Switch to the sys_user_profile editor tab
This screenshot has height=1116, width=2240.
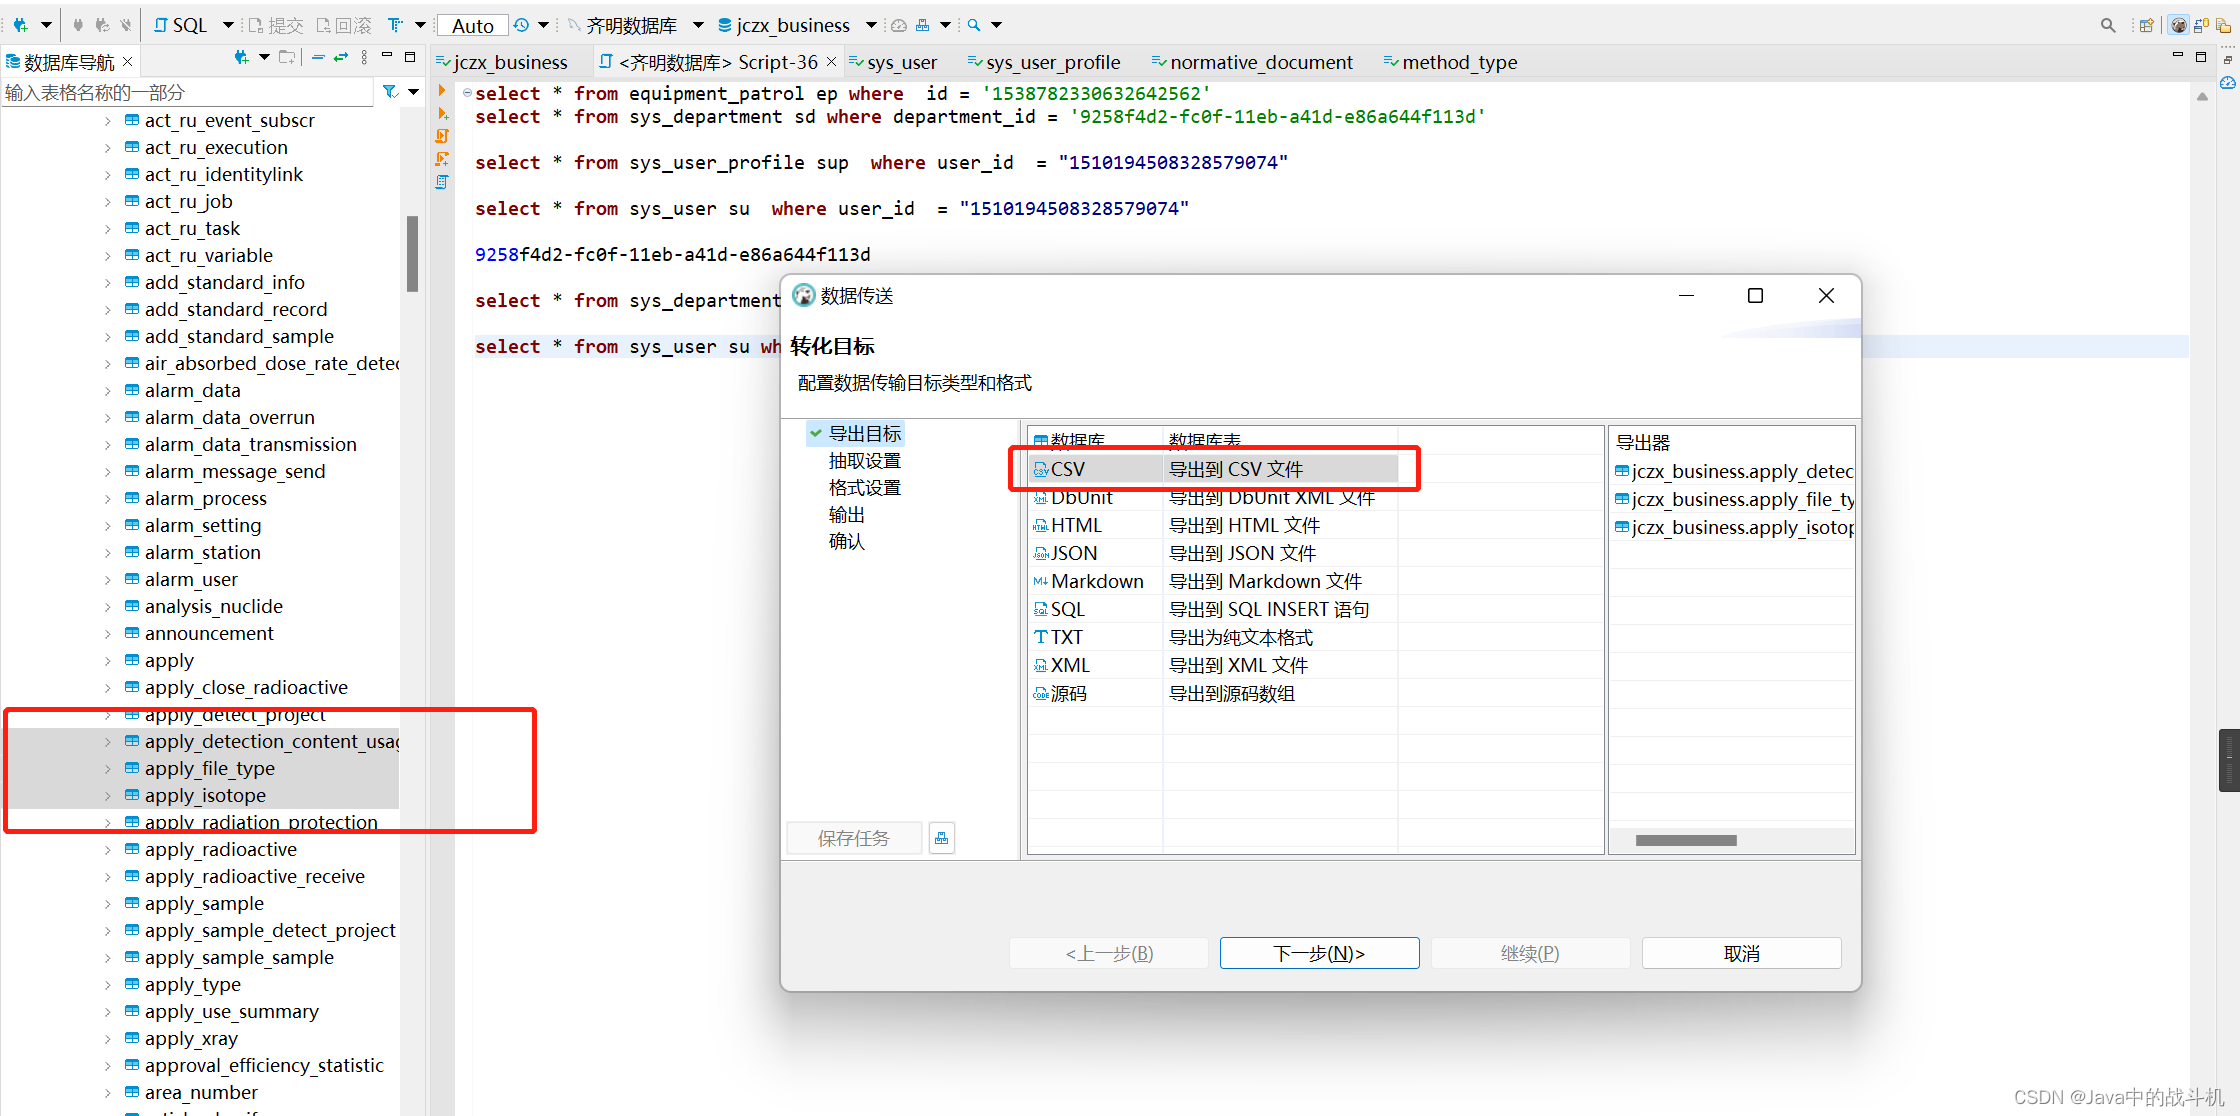click(x=1052, y=62)
